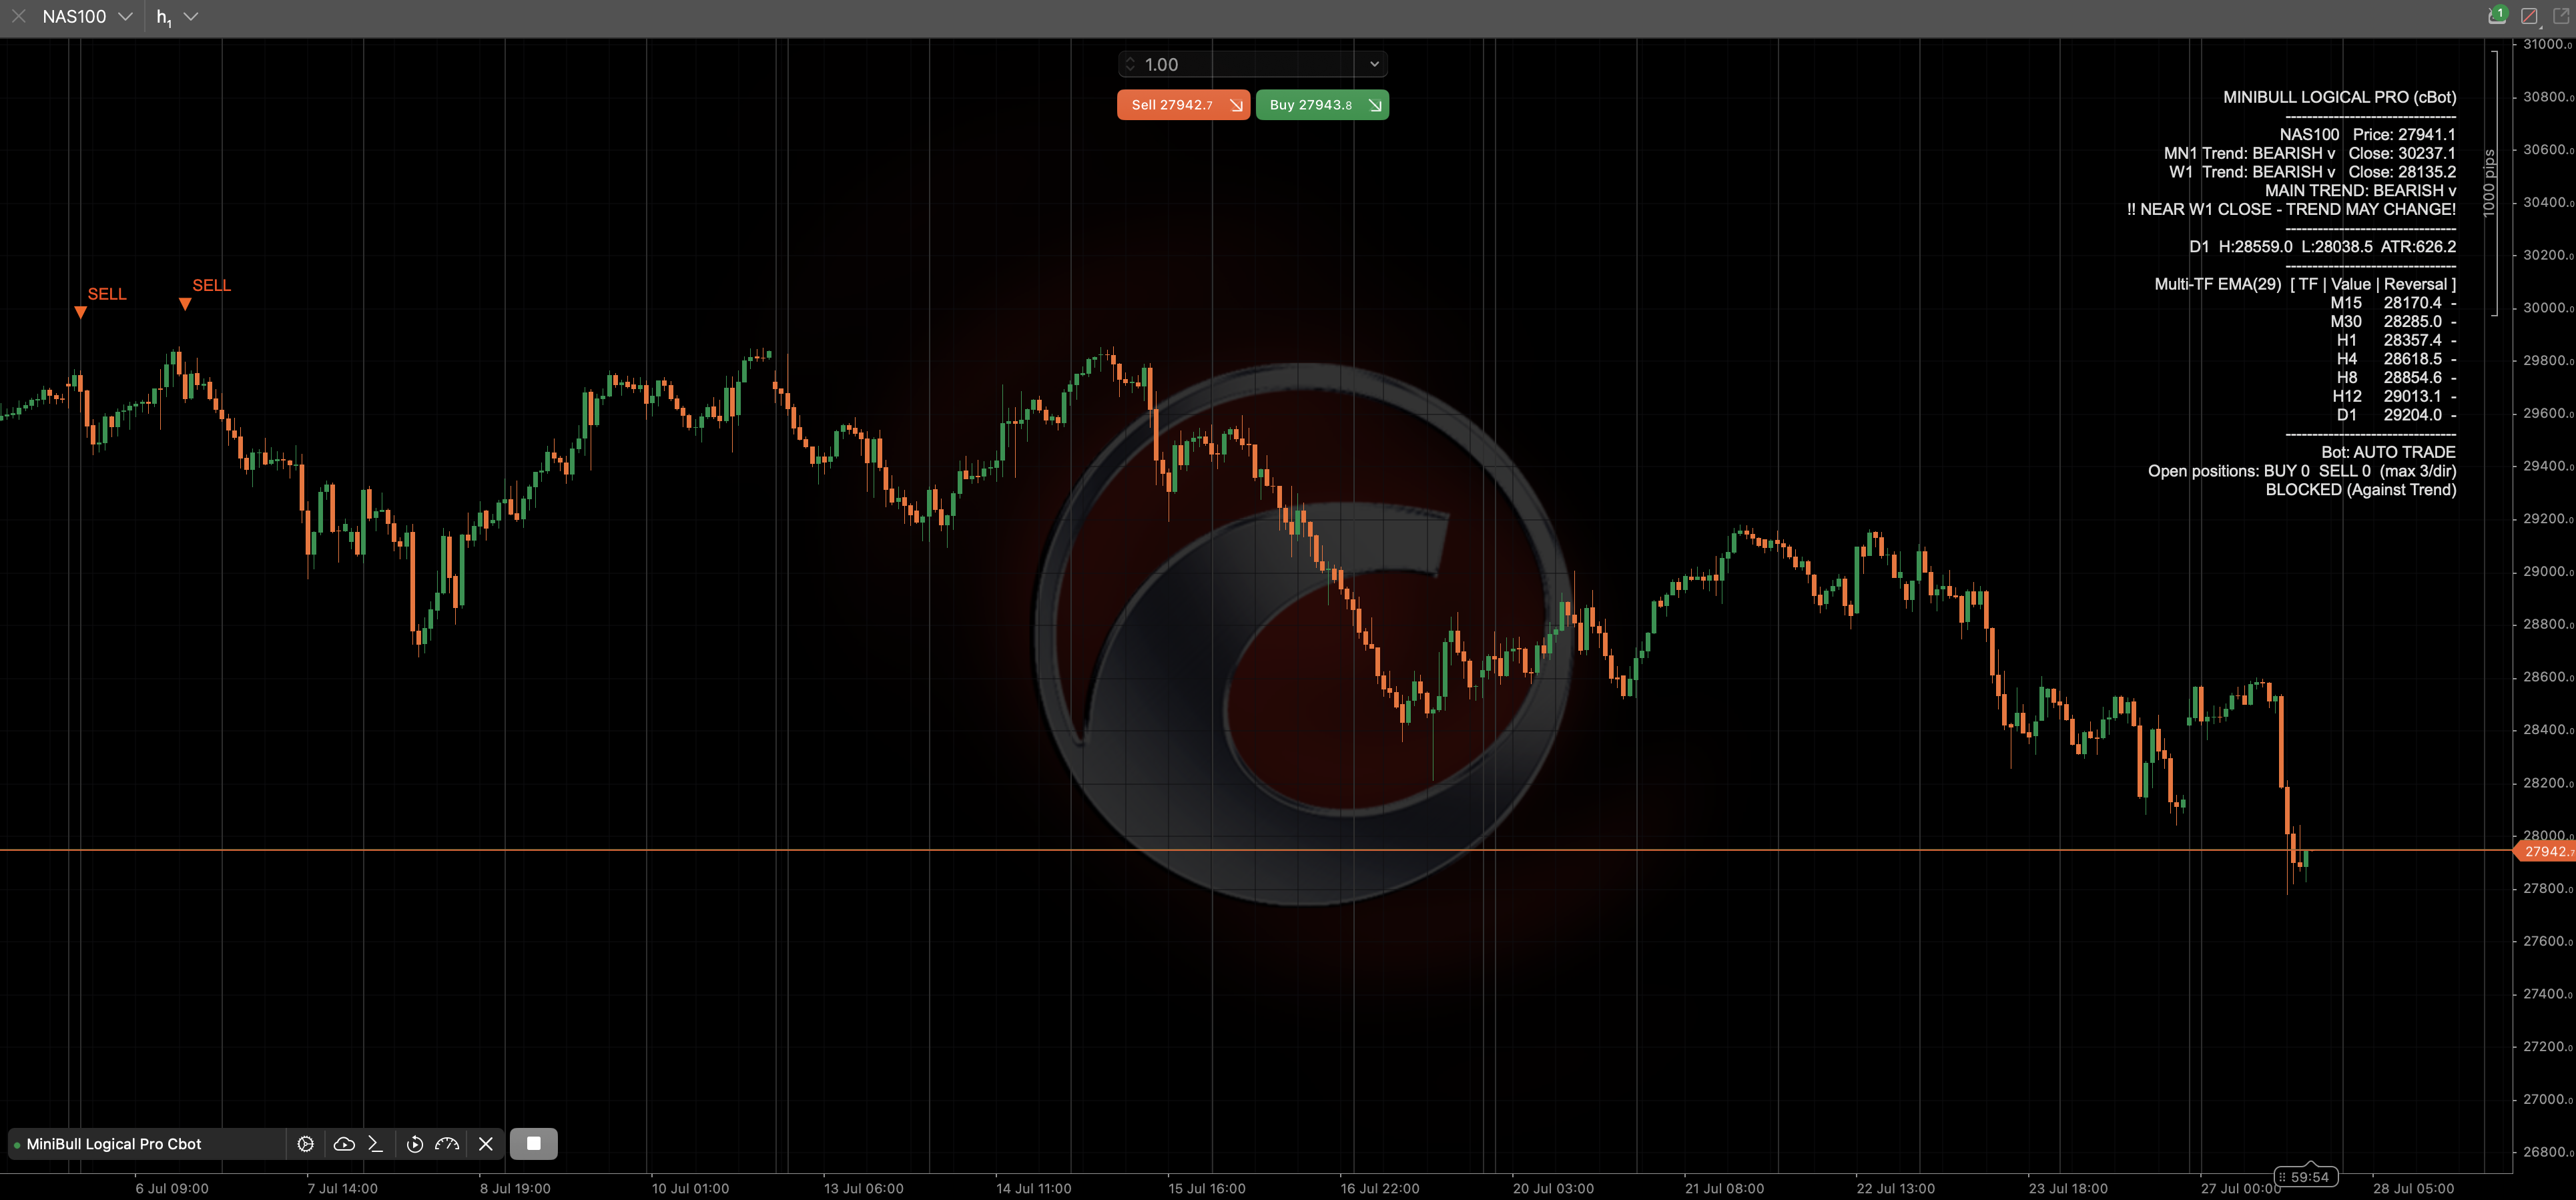The width and height of the screenshot is (2576, 1200).
Task: Click the volume stepper arrows
Action: click(x=1130, y=64)
